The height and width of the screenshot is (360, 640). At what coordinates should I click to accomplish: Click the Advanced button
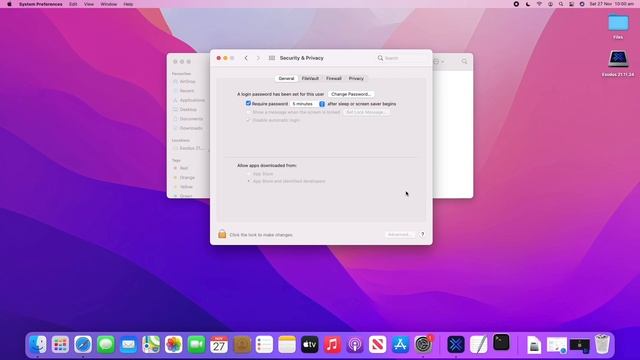pyautogui.click(x=400, y=234)
